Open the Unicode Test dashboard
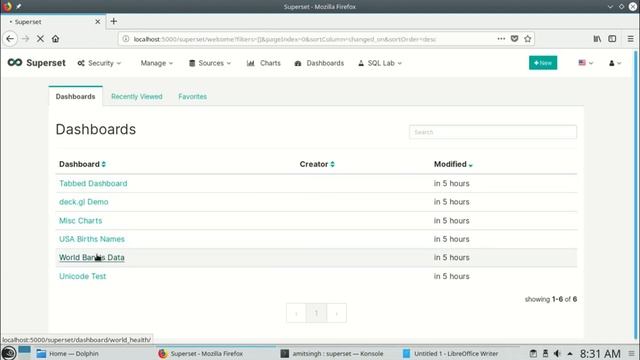 click(82, 276)
